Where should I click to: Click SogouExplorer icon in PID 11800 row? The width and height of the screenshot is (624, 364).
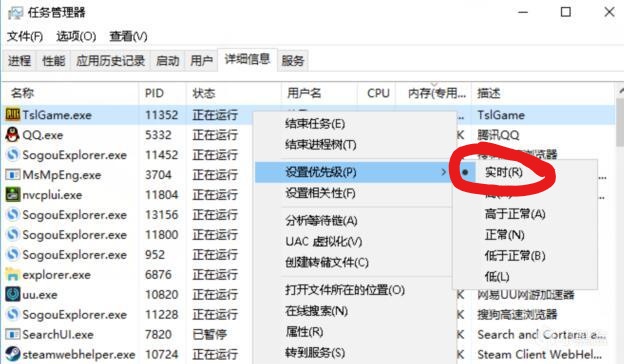(12, 234)
